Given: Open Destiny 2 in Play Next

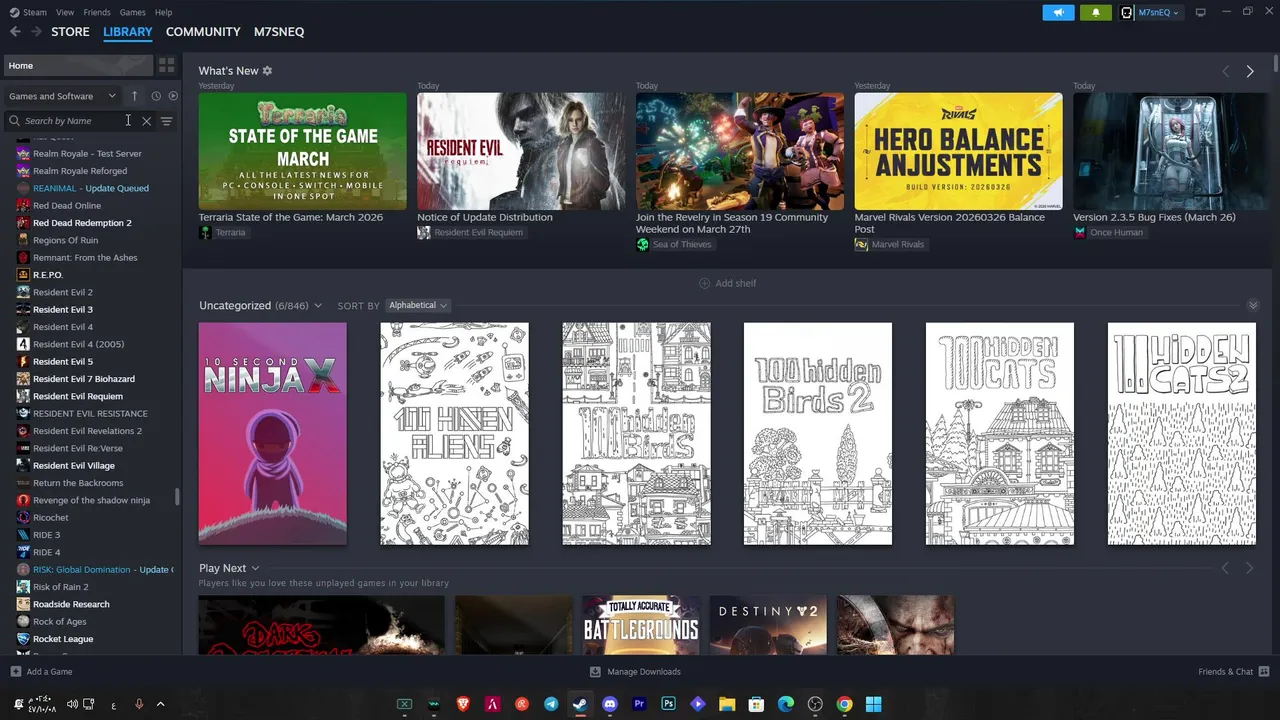Looking at the screenshot, I should tap(768, 625).
